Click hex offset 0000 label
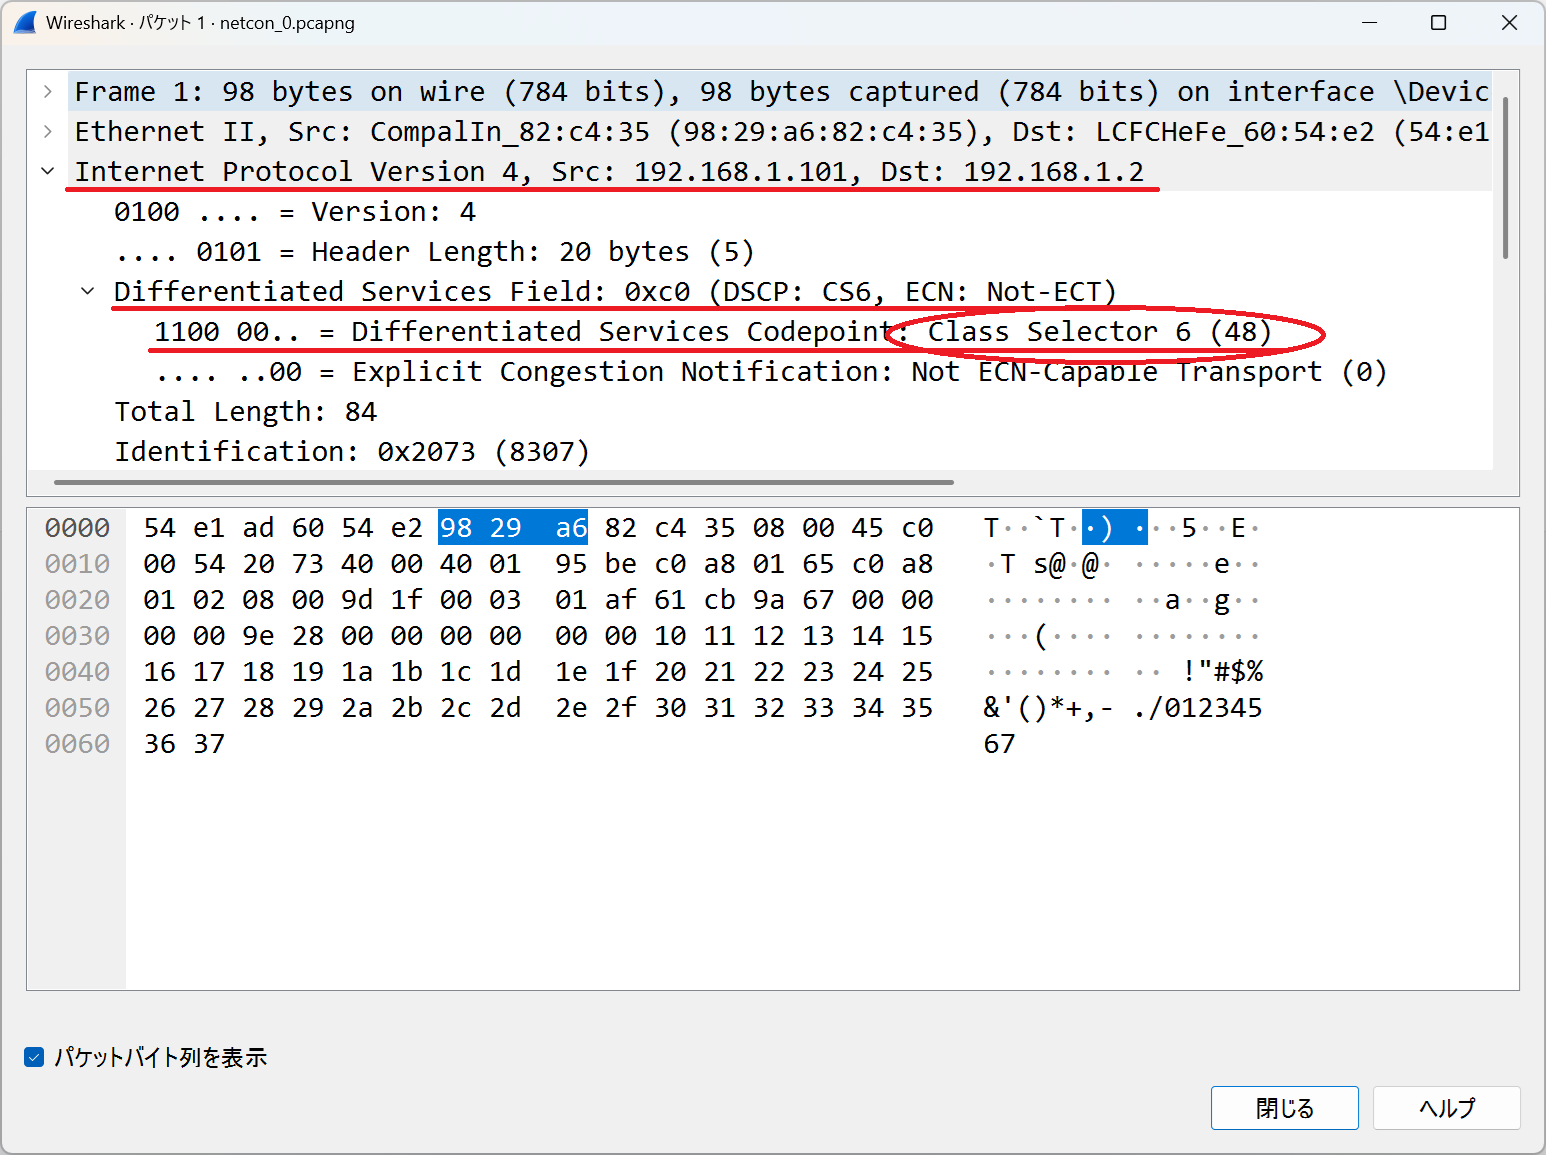The height and width of the screenshot is (1155, 1546). coord(77,527)
